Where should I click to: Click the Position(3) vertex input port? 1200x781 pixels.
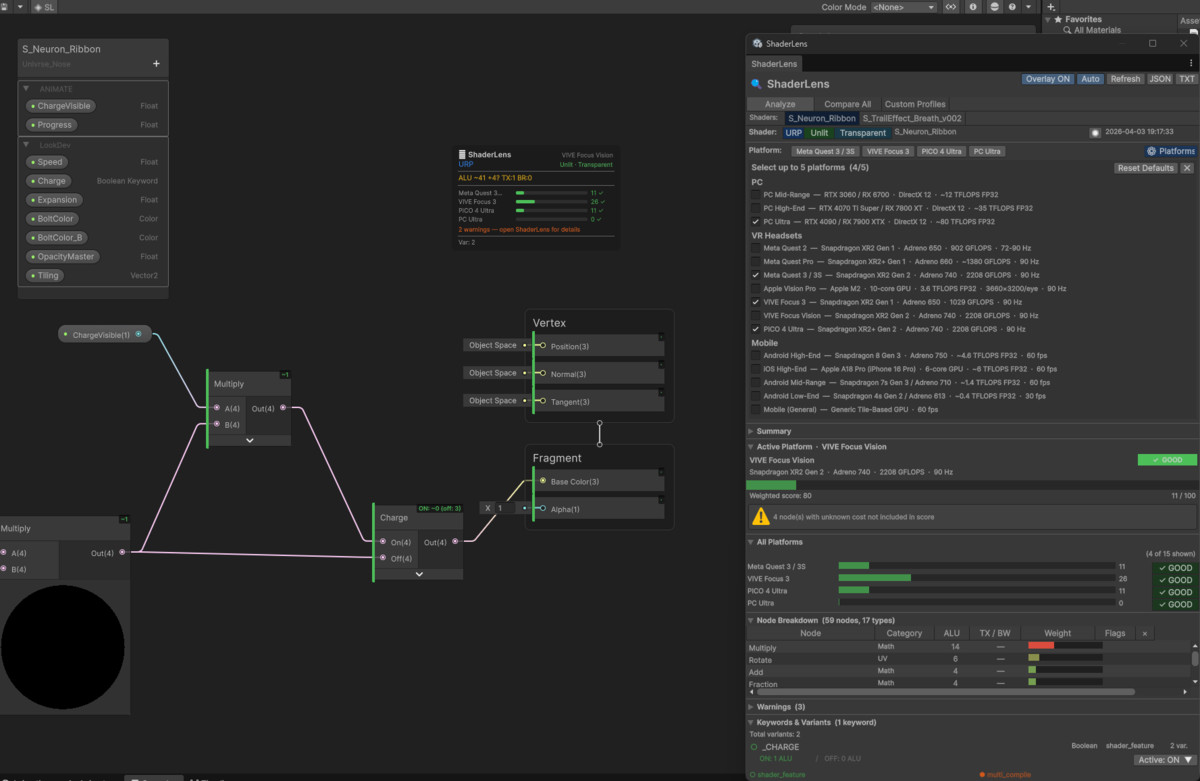pos(543,346)
